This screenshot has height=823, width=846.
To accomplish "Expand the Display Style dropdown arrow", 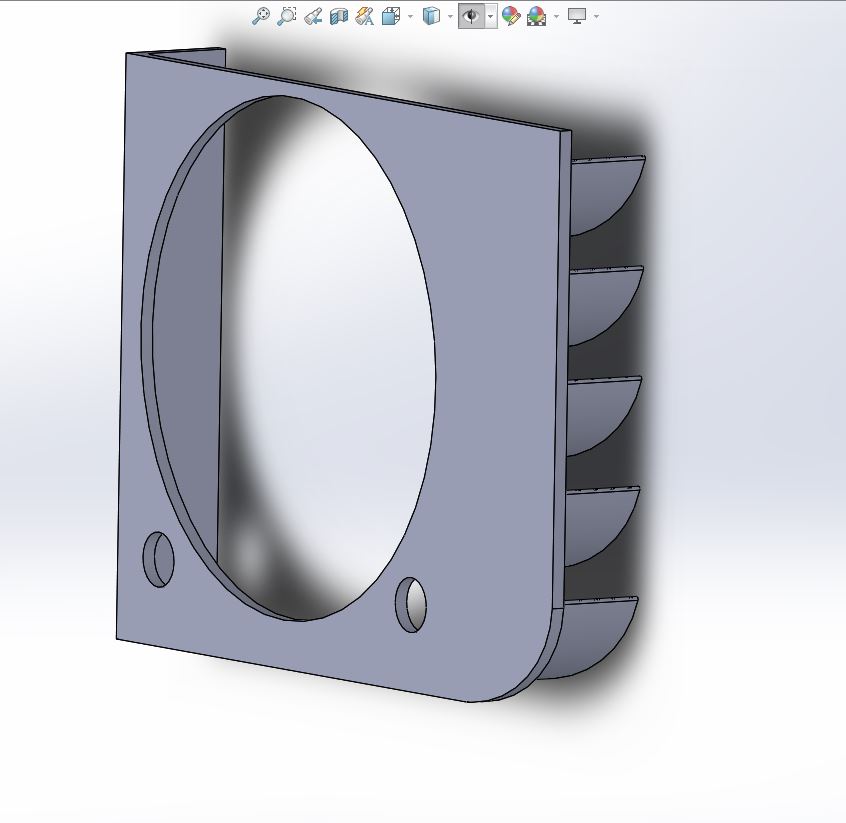I will 451,17.
